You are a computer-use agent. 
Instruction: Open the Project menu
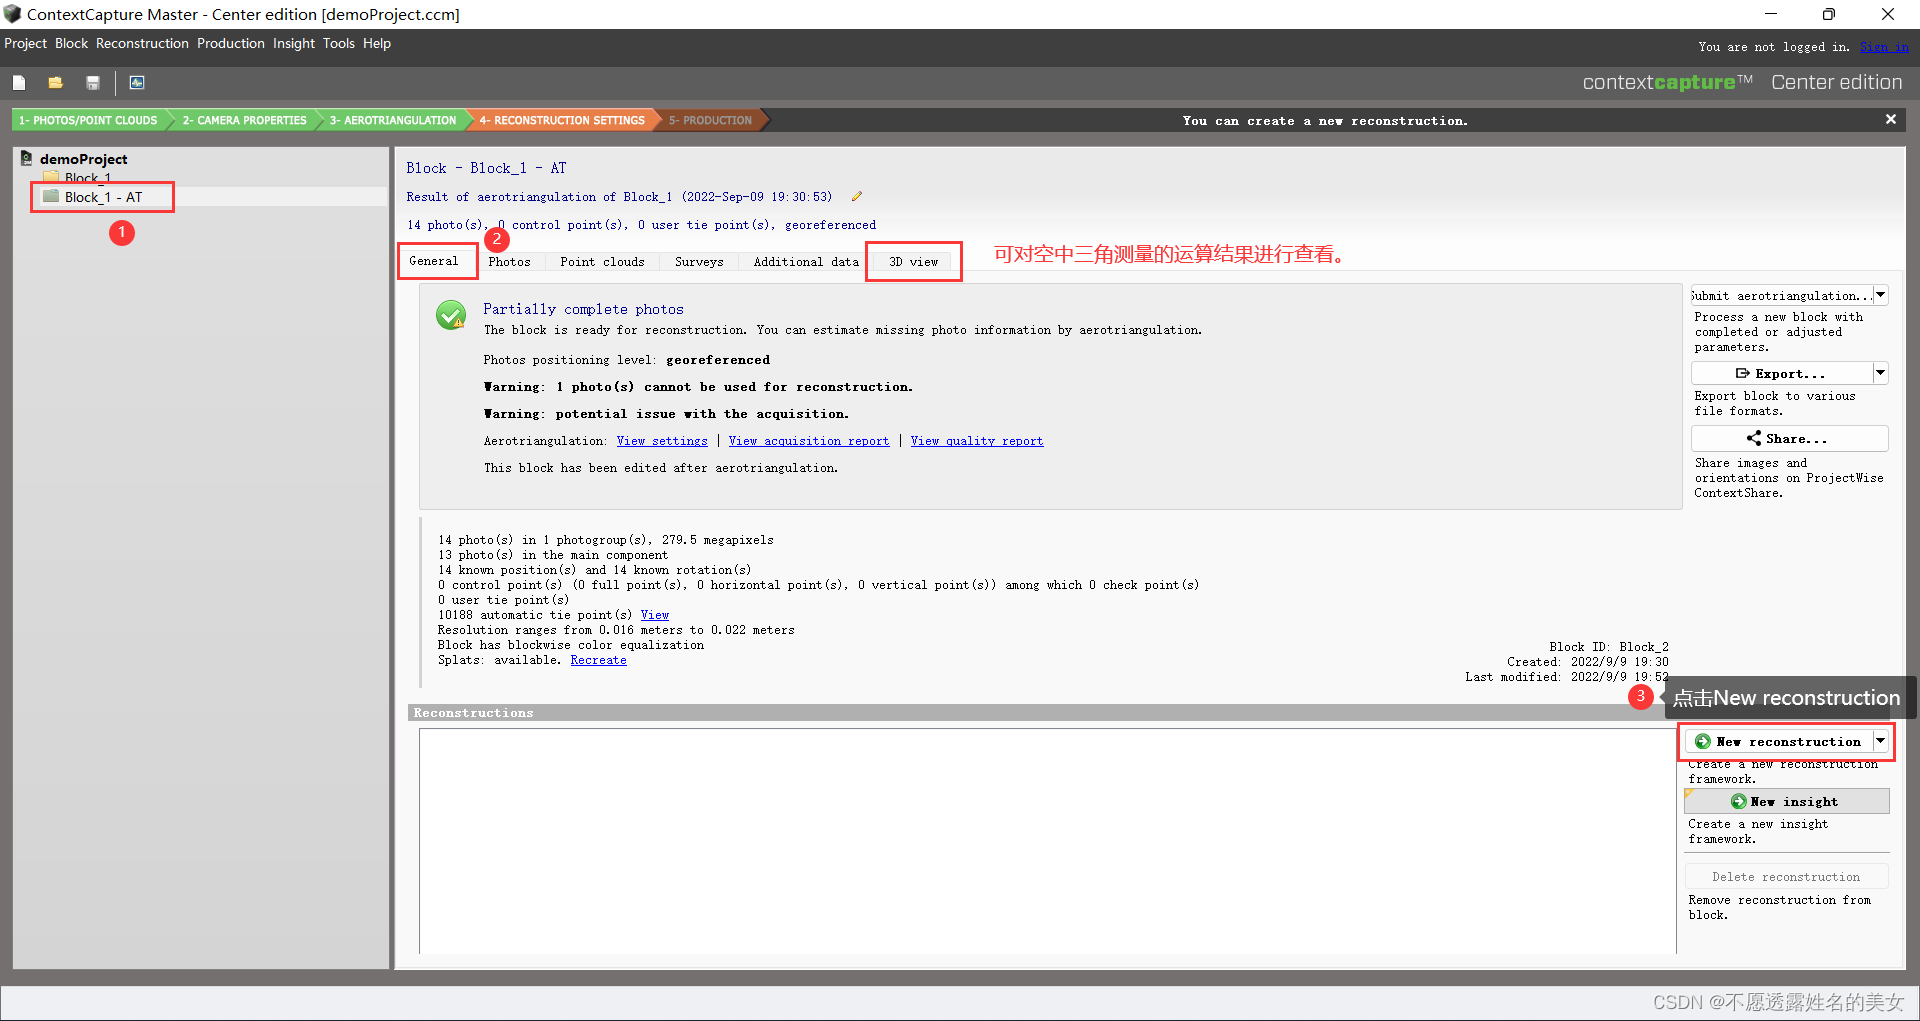(x=25, y=43)
